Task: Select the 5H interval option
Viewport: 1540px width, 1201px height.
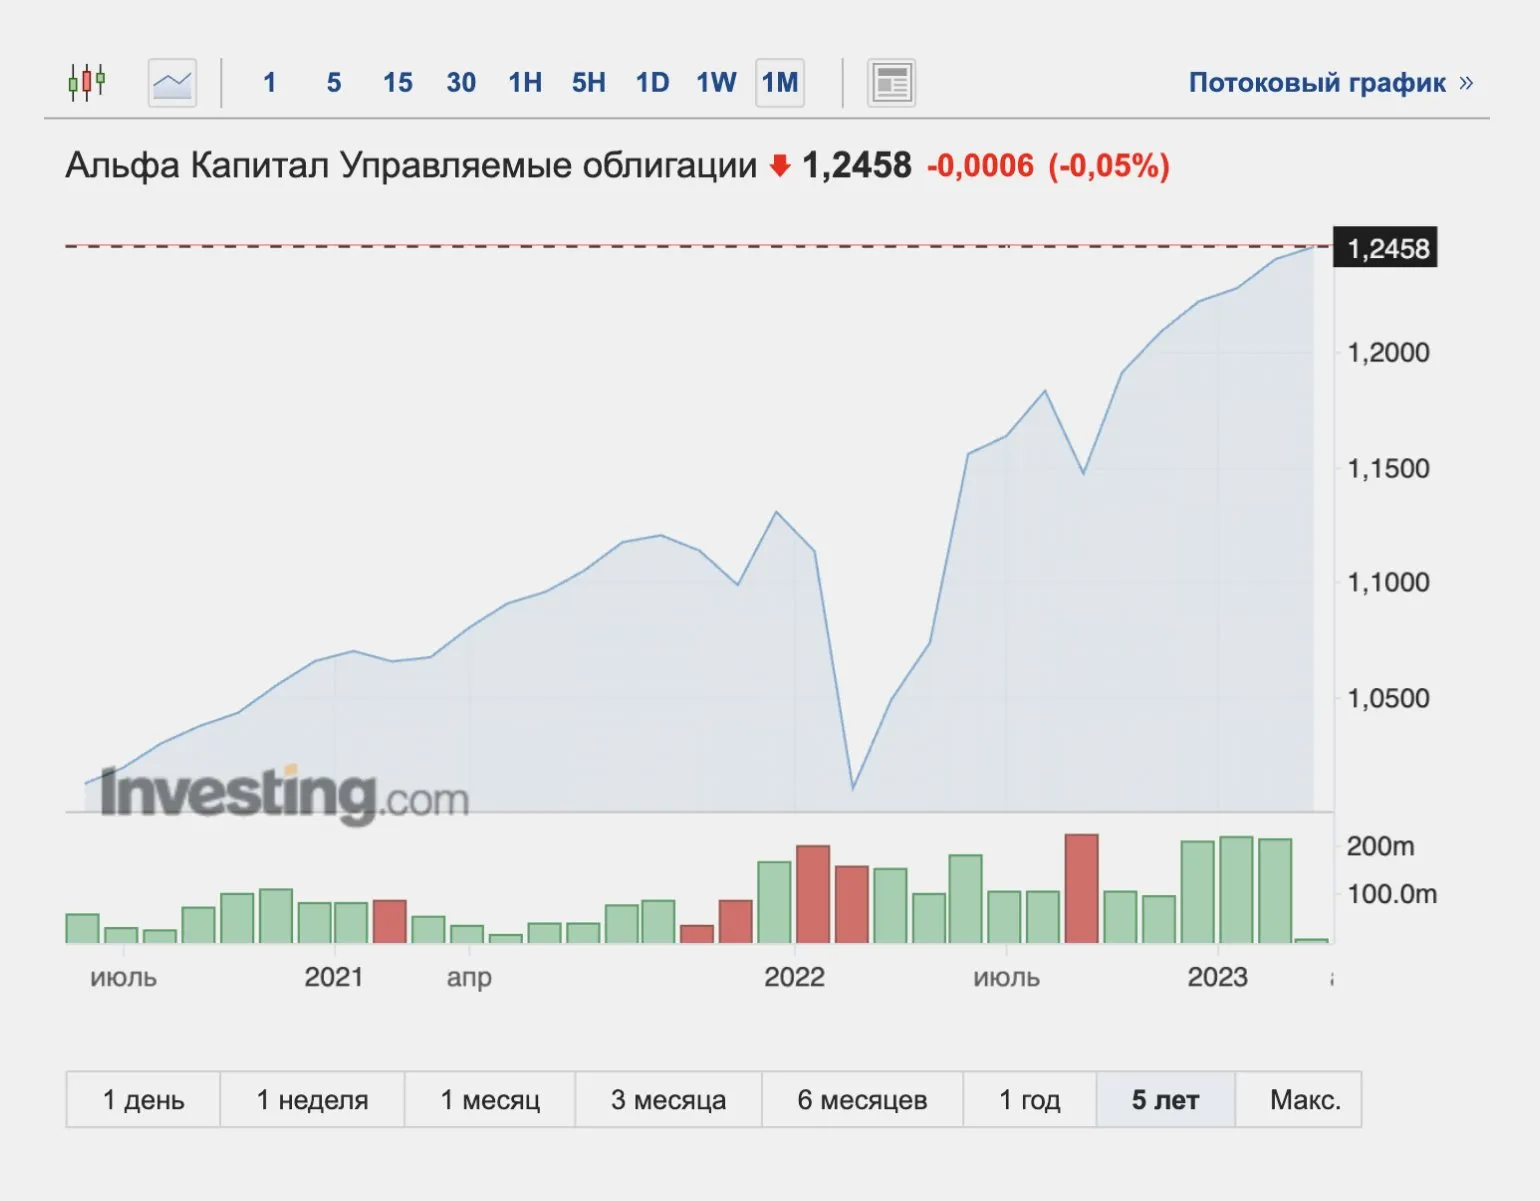Action: point(589,82)
